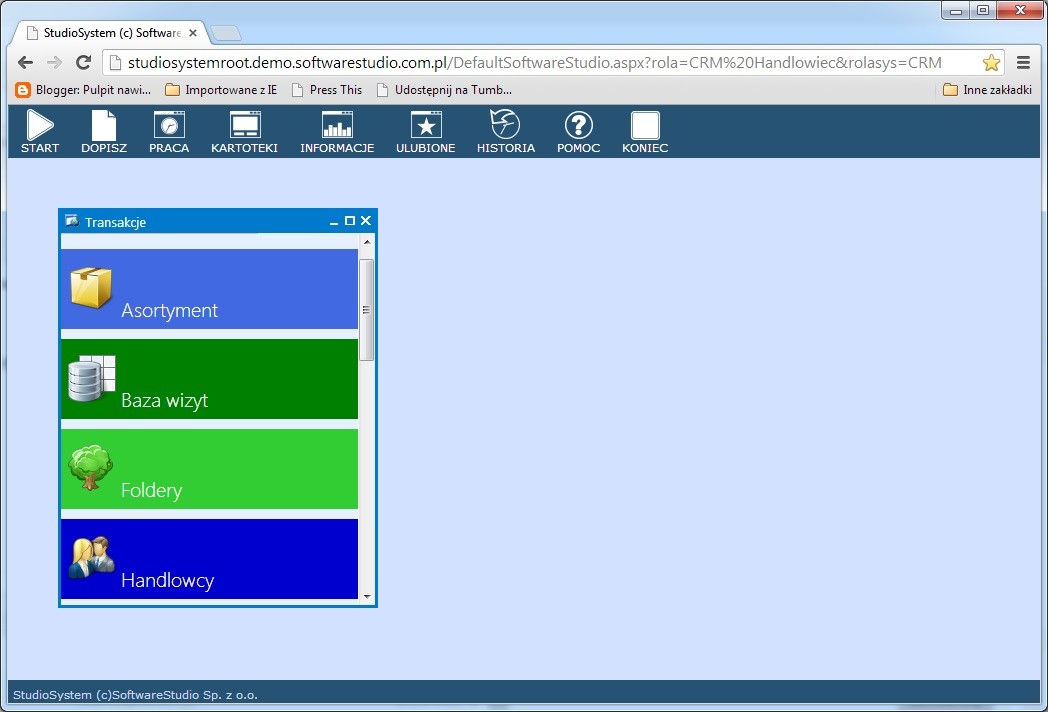The image size is (1048, 712).
Task: Click Press This bookmark
Action: pos(327,90)
